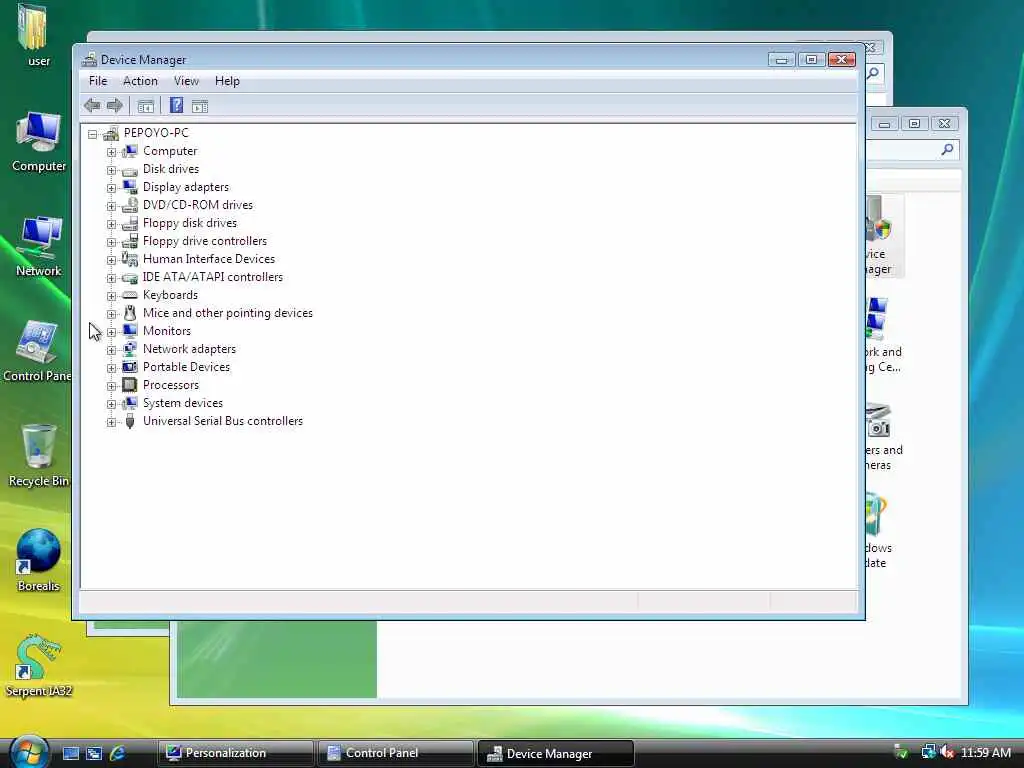
Task: Select the 'IDE ATA/ATAPI controllers' label
Action: [x=213, y=277]
